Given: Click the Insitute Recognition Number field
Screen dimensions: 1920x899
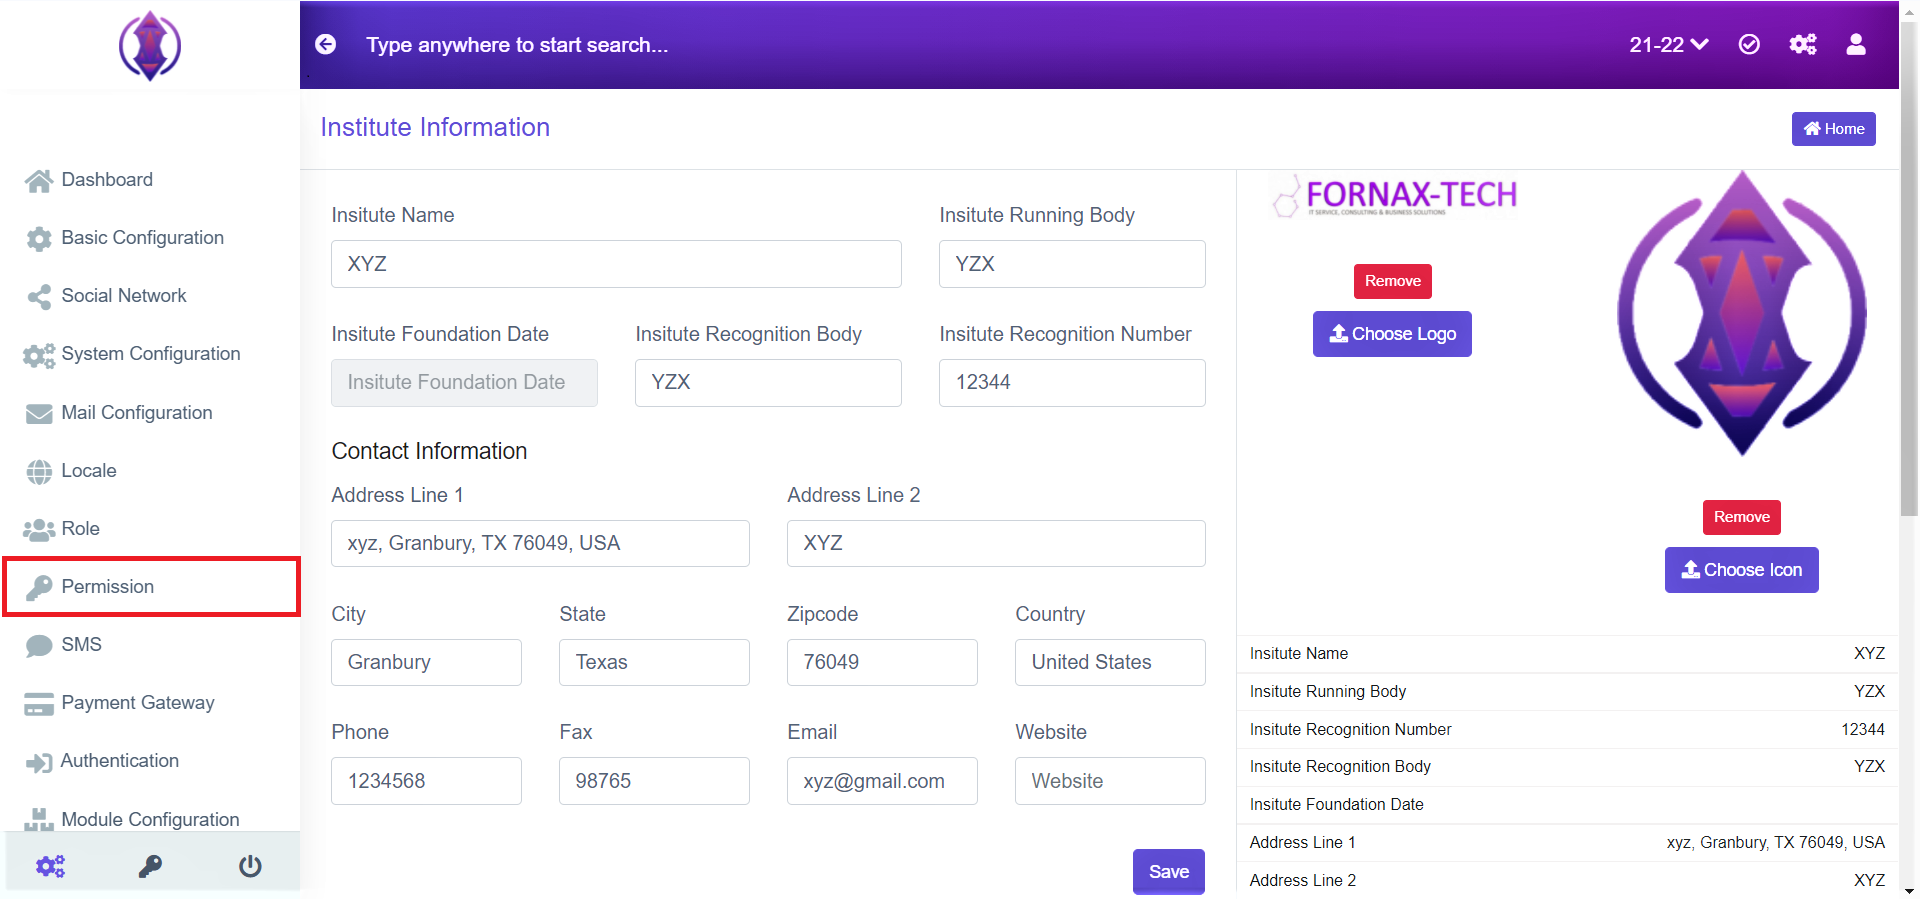Looking at the screenshot, I should tap(1072, 383).
